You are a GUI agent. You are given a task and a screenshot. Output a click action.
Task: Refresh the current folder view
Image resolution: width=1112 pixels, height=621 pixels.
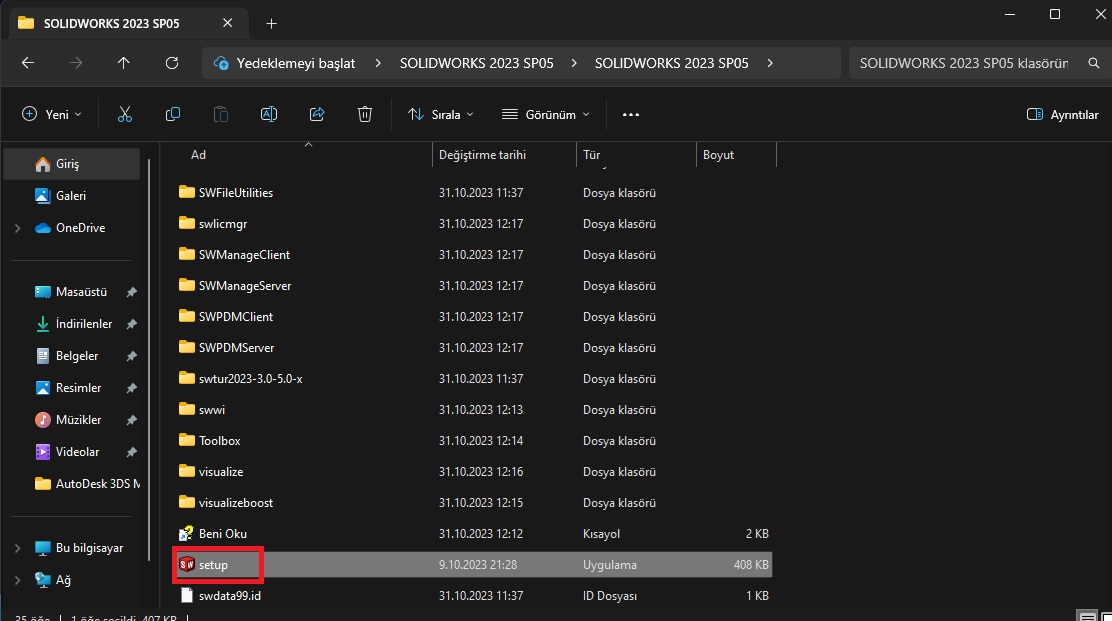point(171,63)
